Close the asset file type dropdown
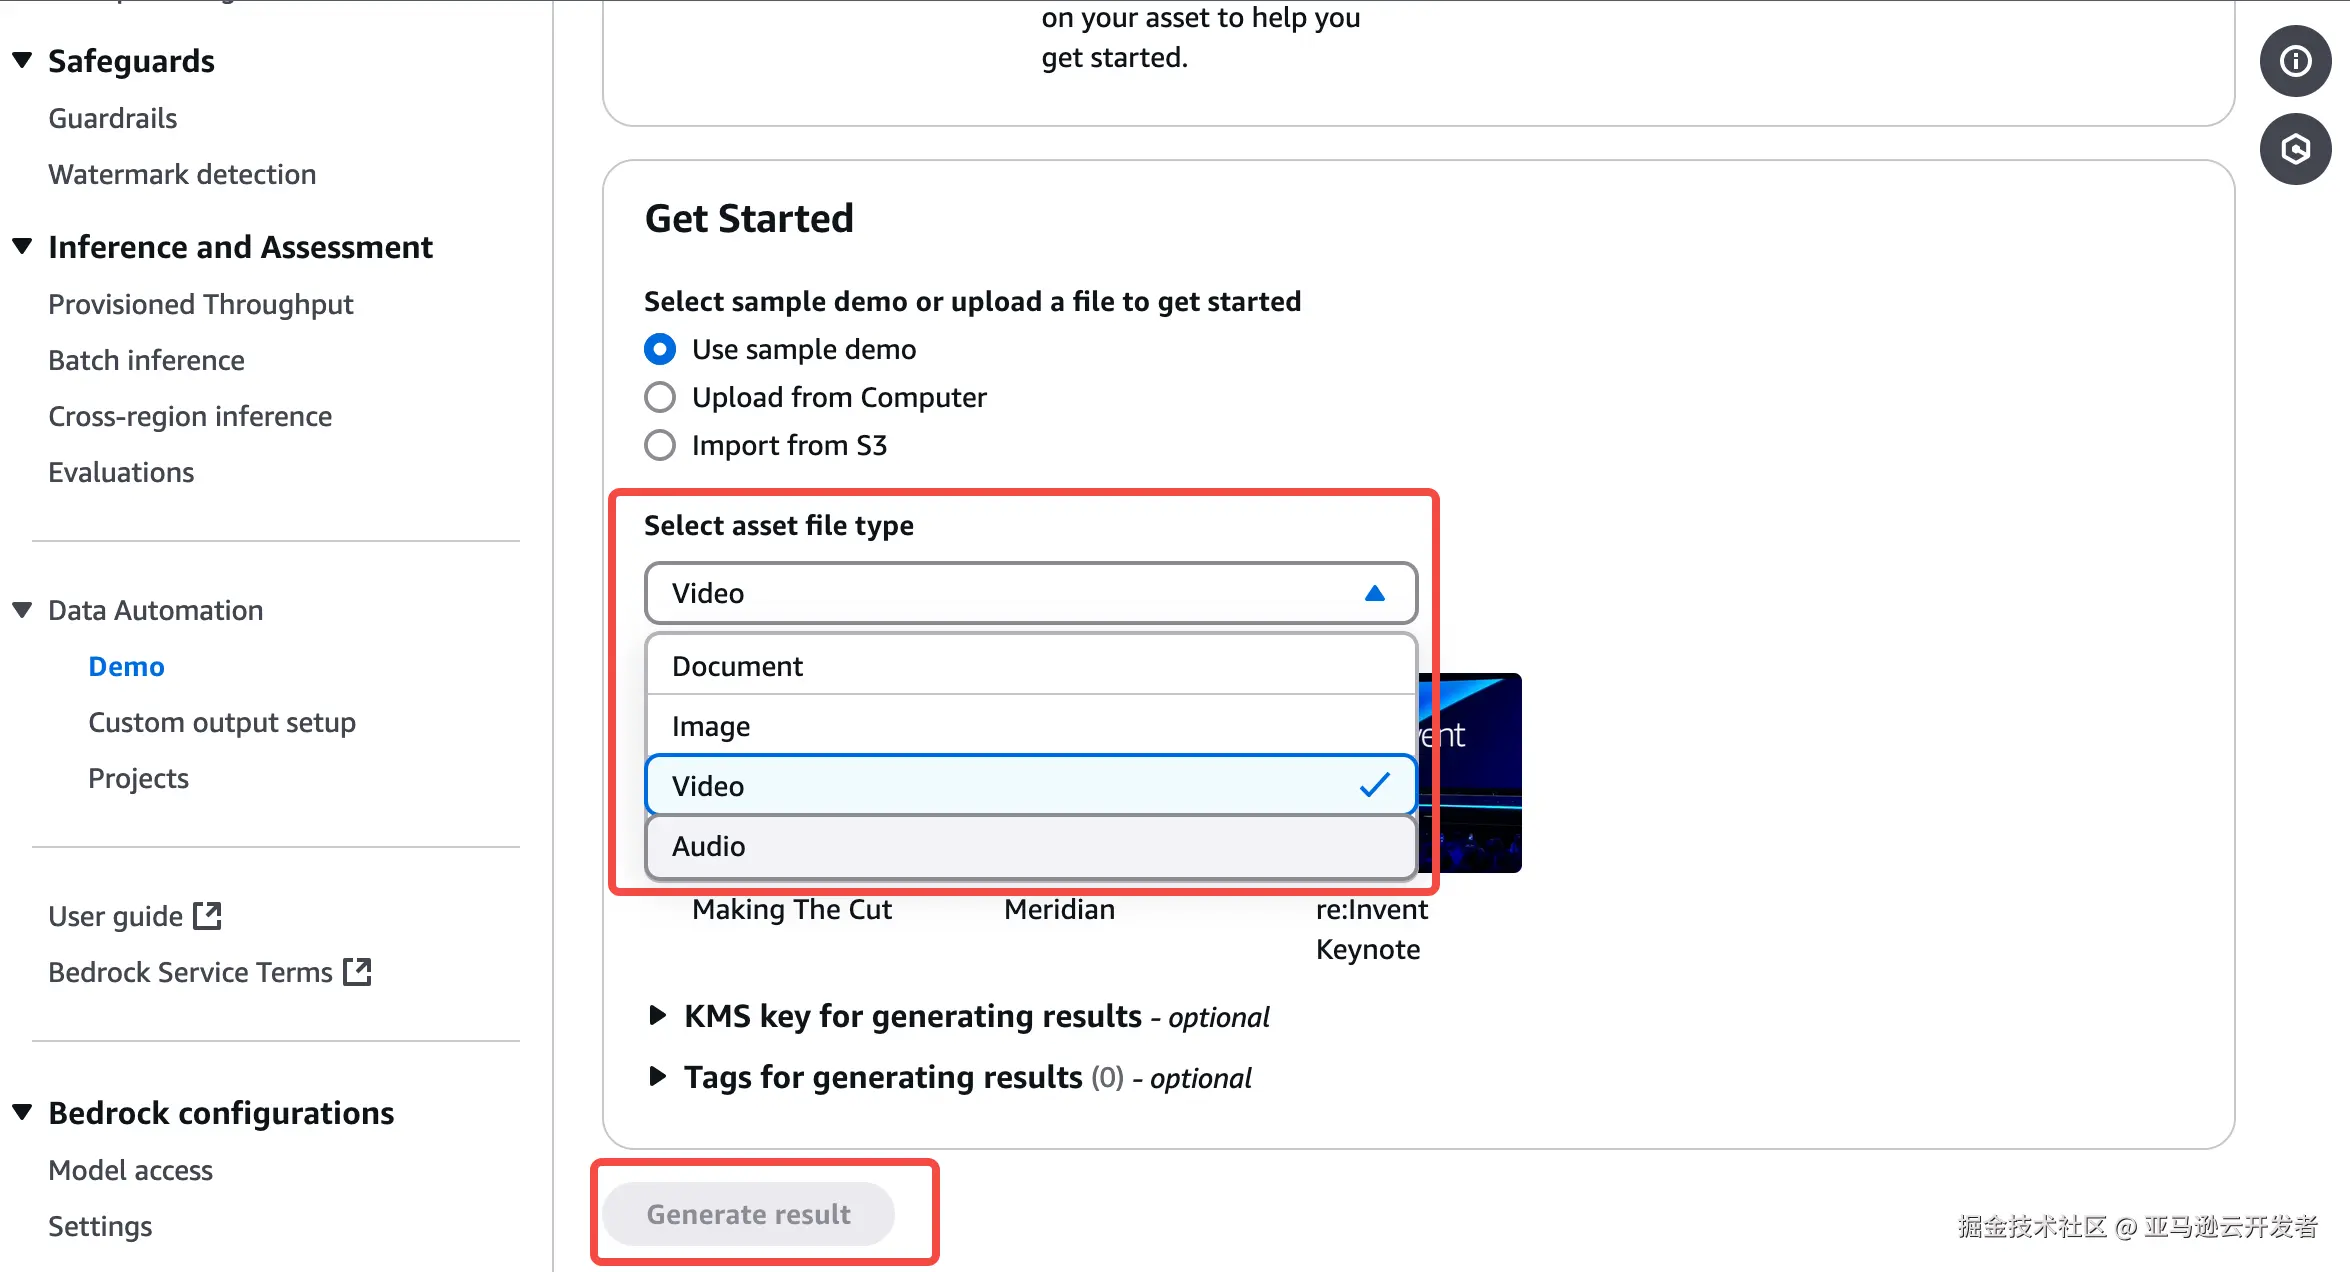The width and height of the screenshot is (2350, 1272). [x=1374, y=593]
